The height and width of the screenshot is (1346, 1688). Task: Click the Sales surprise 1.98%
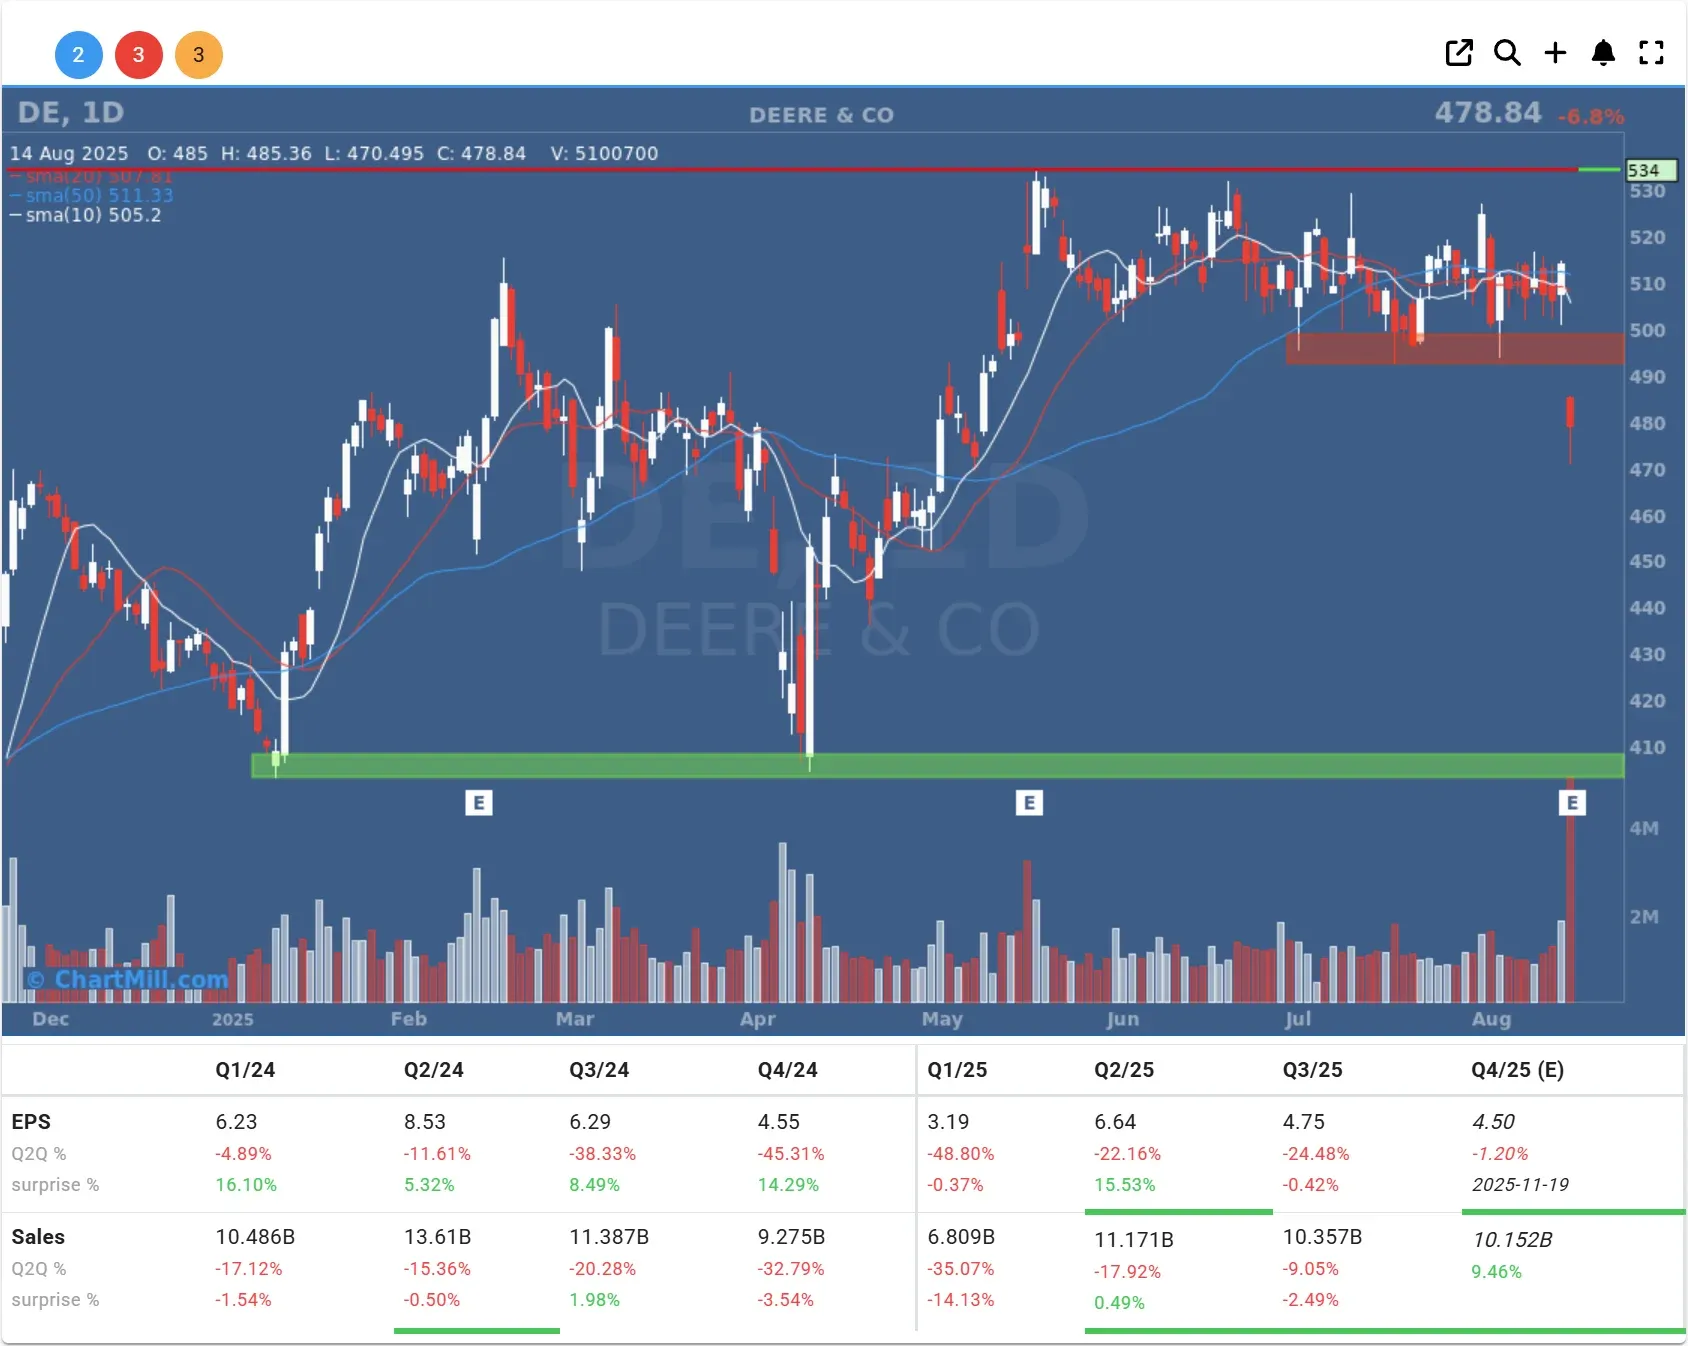coord(594,1300)
